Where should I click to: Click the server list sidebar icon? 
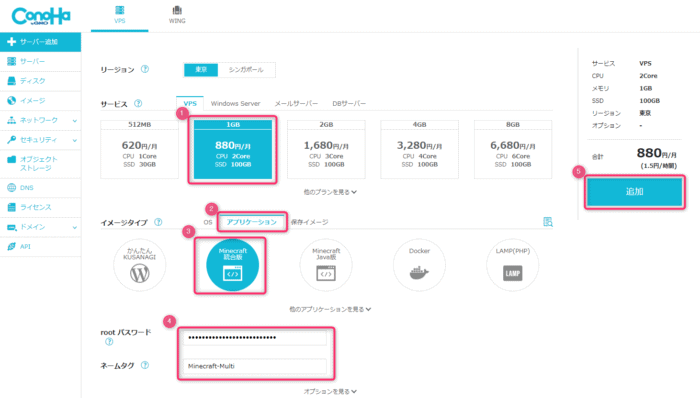[12, 61]
